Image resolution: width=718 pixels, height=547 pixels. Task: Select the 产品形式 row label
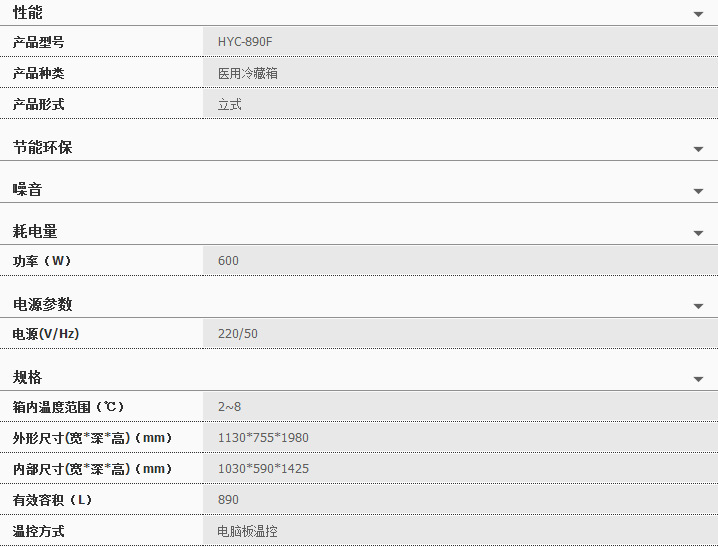38,104
